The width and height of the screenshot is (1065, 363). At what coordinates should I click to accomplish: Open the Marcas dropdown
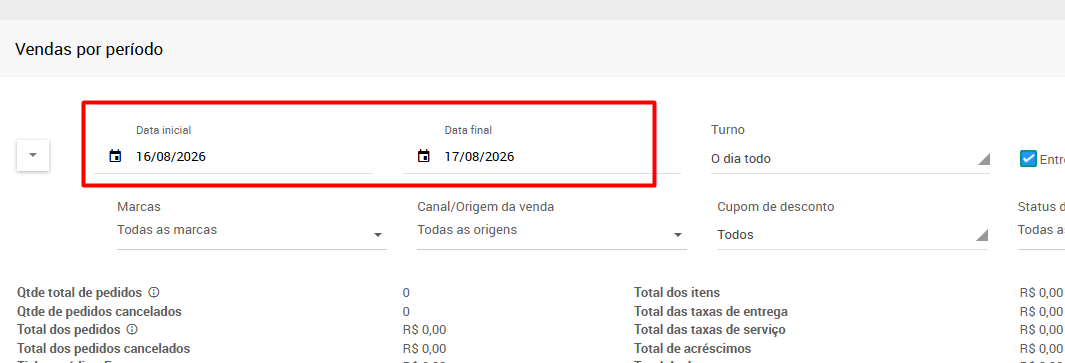click(x=252, y=230)
